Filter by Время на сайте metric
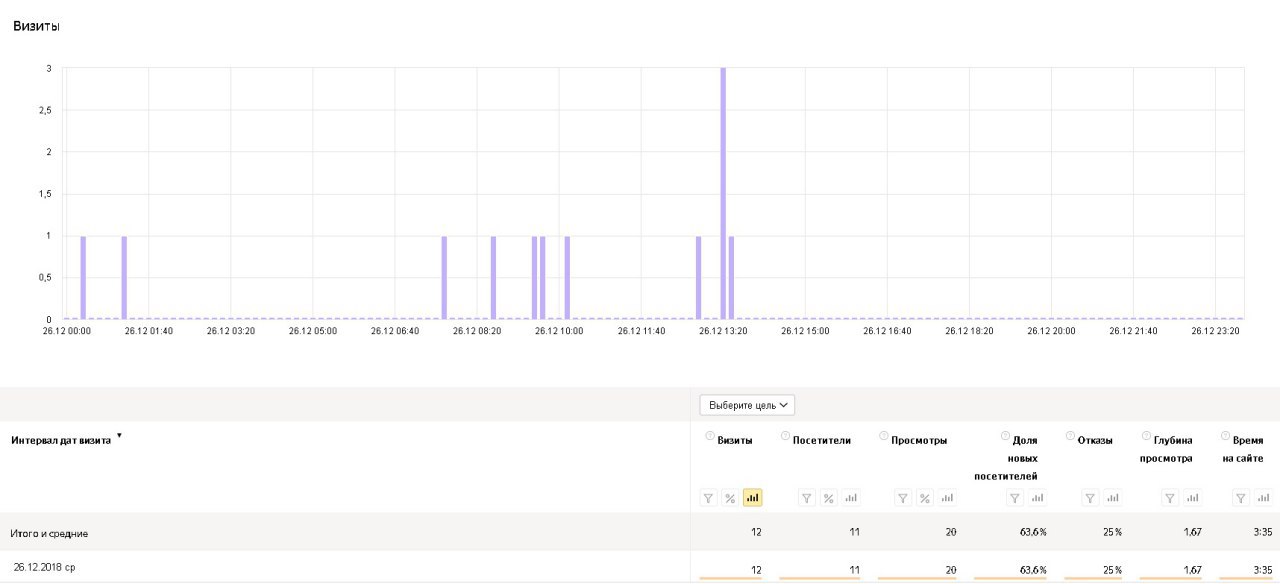 [1241, 498]
